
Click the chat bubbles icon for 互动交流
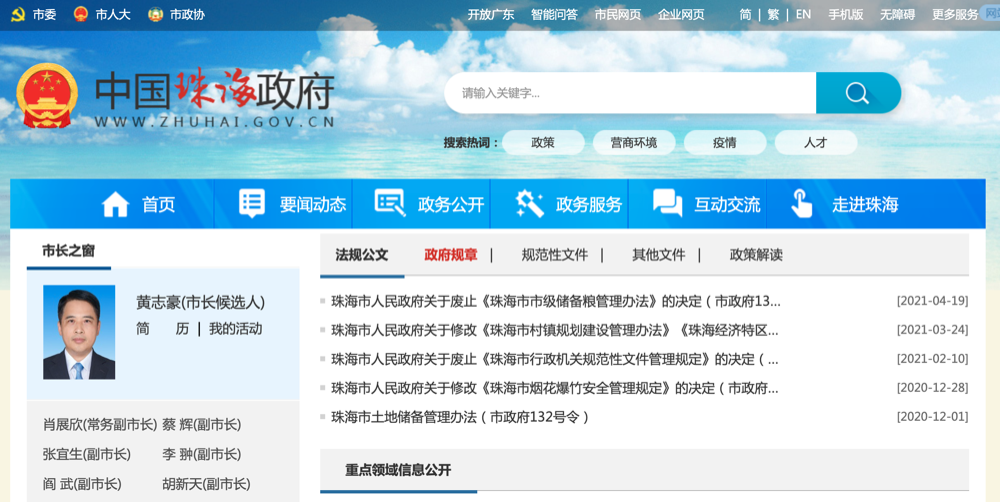click(x=667, y=204)
